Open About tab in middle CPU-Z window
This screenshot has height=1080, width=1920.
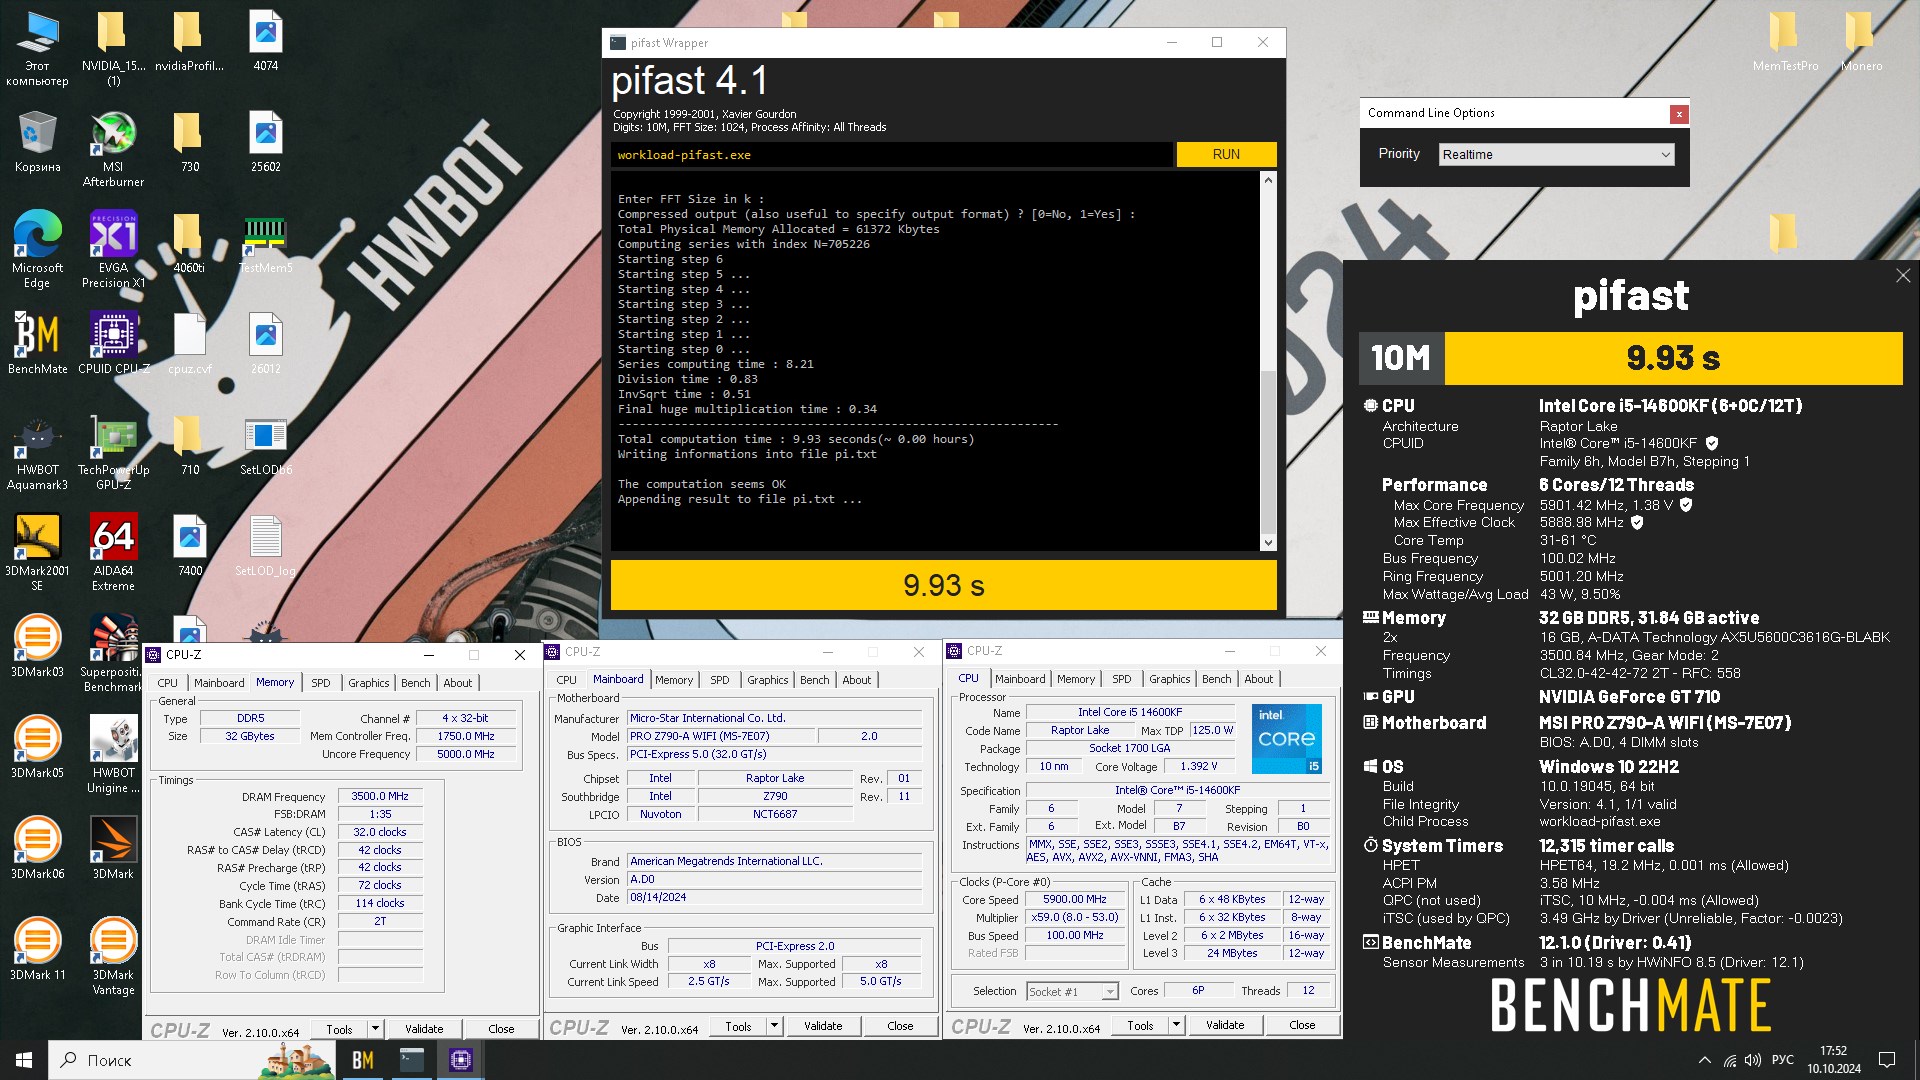(856, 680)
